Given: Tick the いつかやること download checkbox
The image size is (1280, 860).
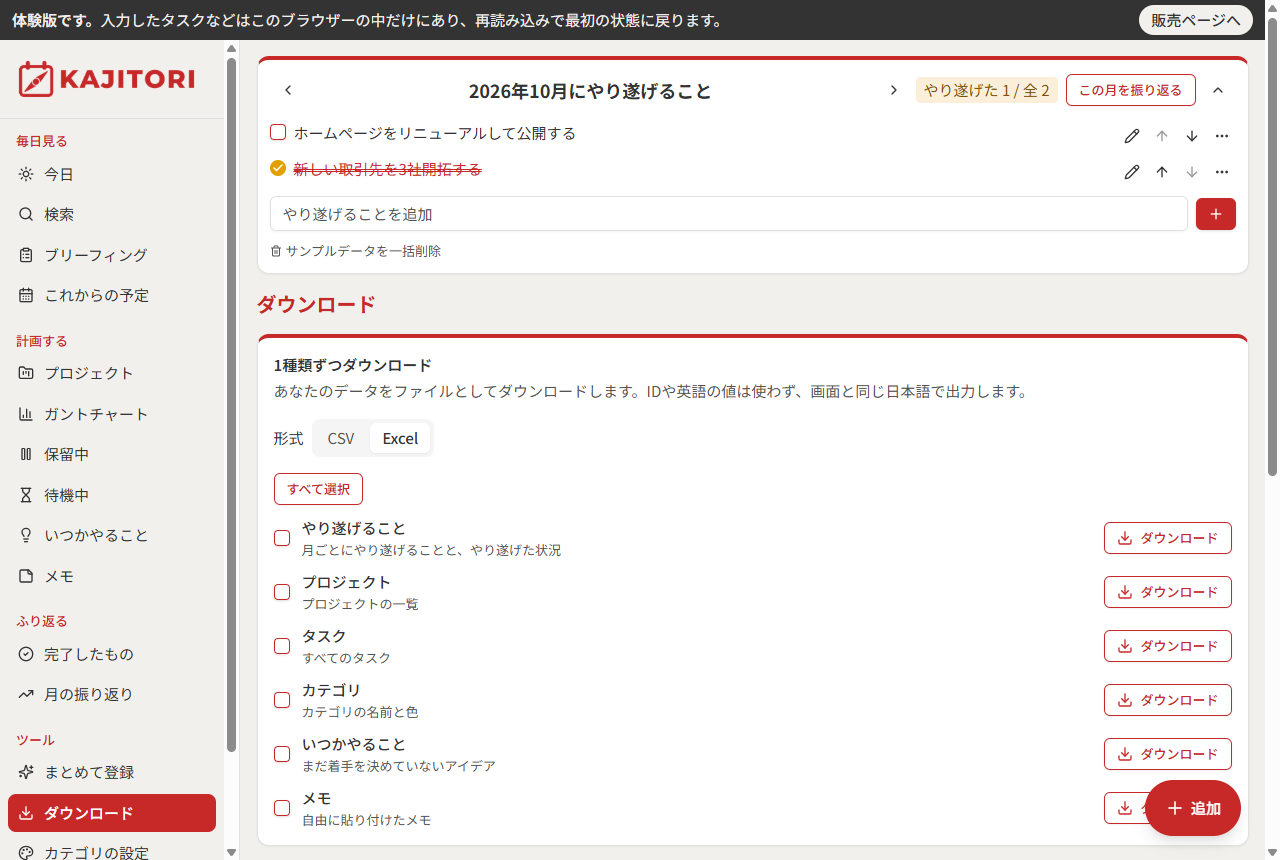Looking at the screenshot, I should 282,754.
